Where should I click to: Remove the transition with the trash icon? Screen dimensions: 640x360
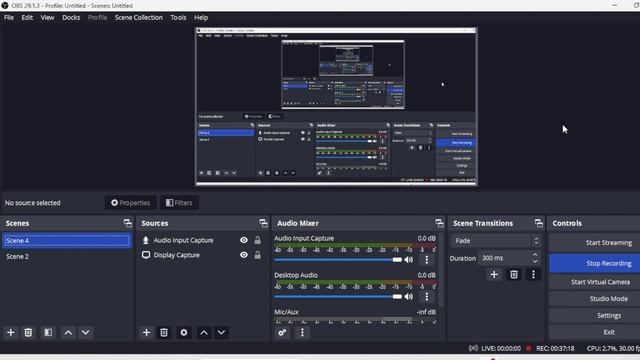tap(513, 274)
